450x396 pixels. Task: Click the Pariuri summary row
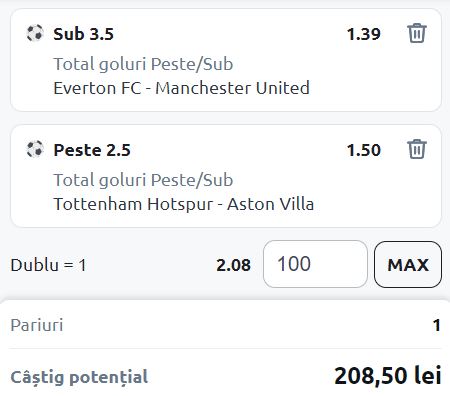(225, 325)
